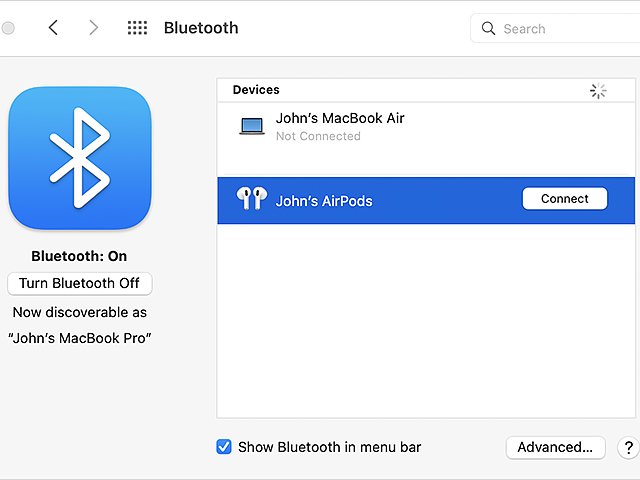Connect to John's AirPods
640x480 pixels.
point(564,199)
